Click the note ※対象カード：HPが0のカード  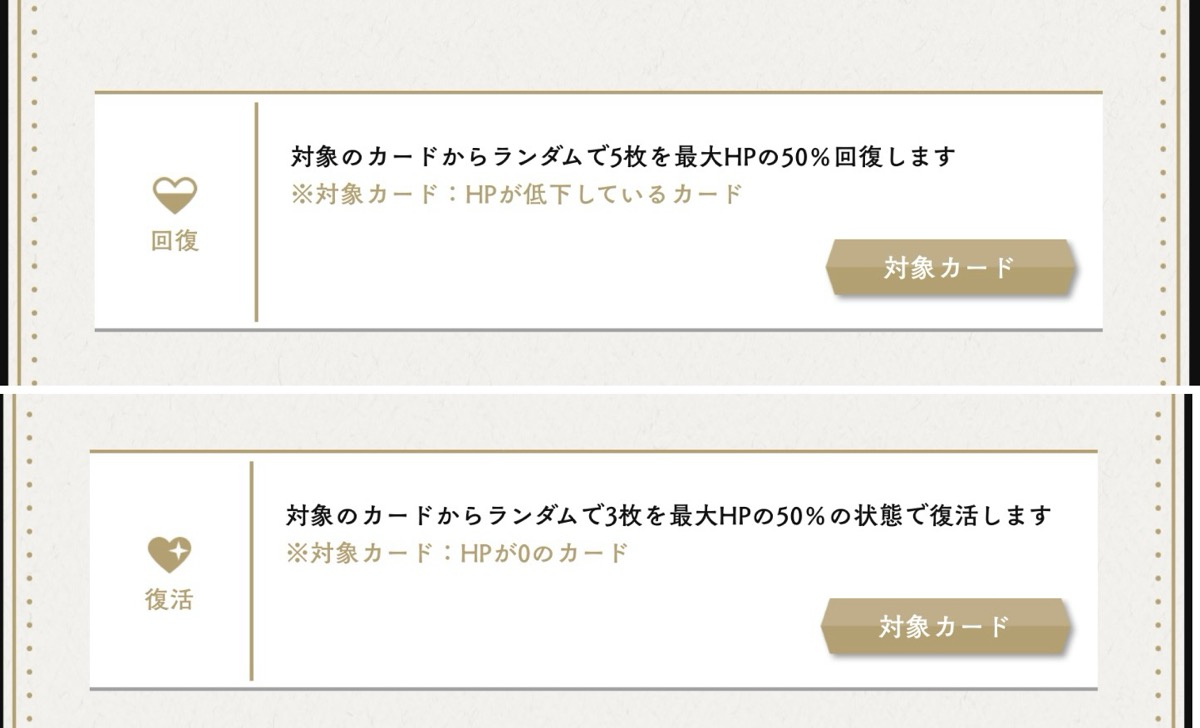(457, 553)
